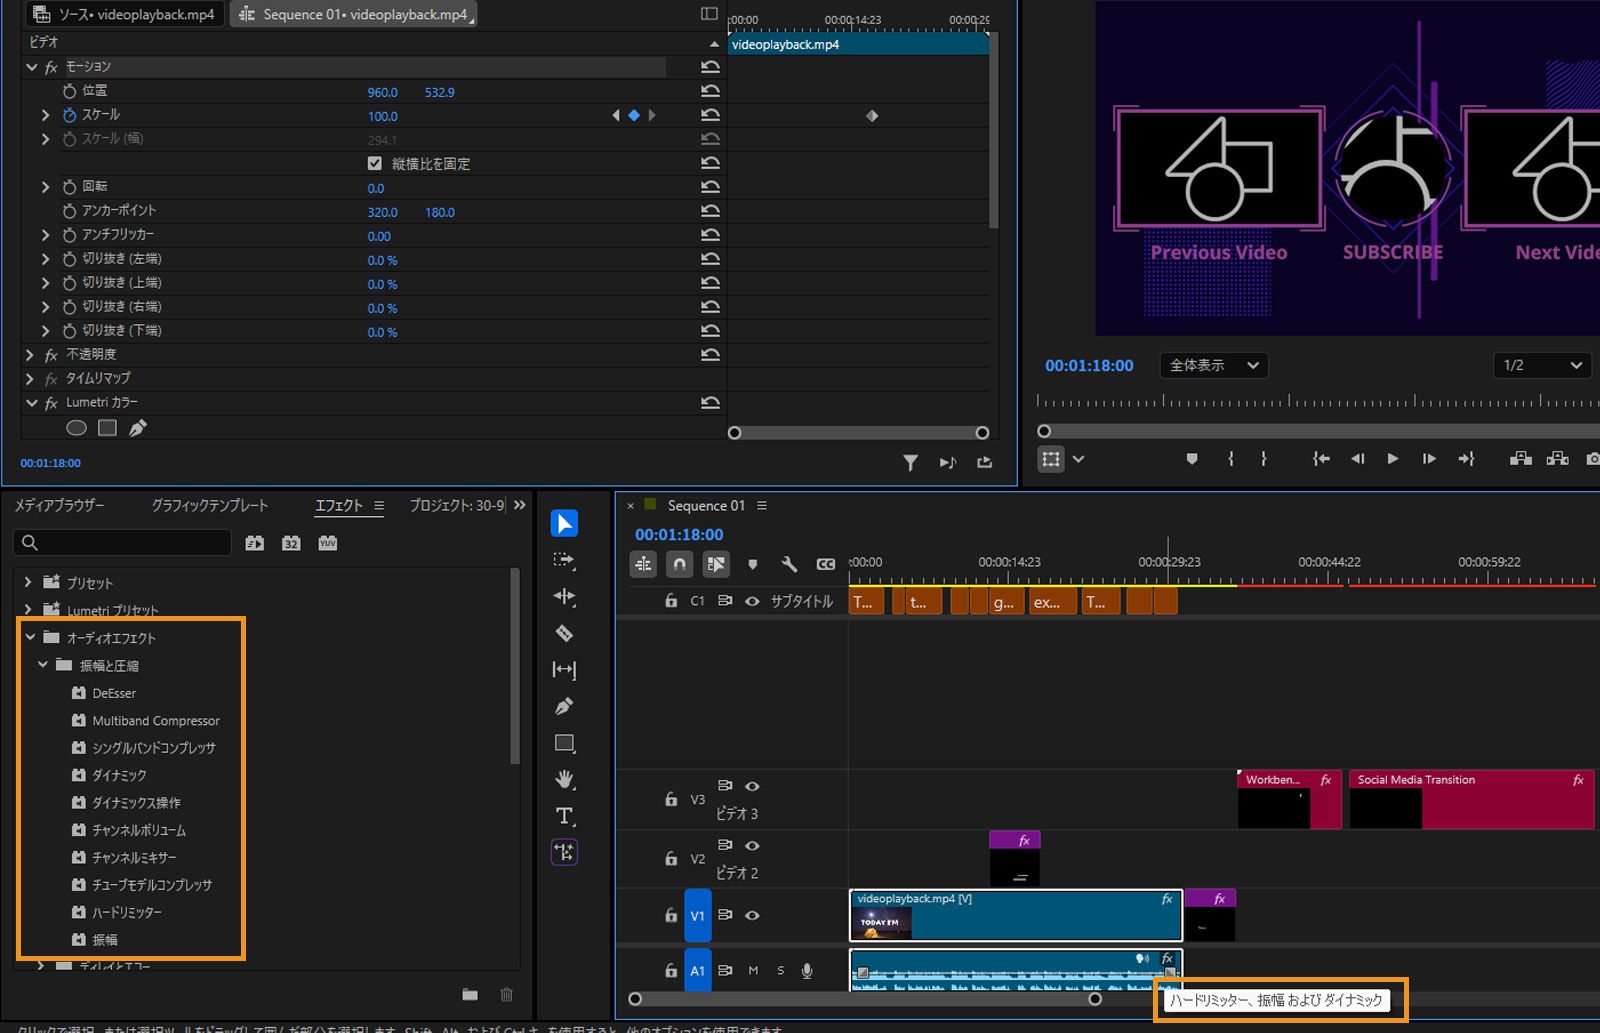The image size is (1600, 1033).
Task: Select the Hand tool
Action: tap(564, 779)
